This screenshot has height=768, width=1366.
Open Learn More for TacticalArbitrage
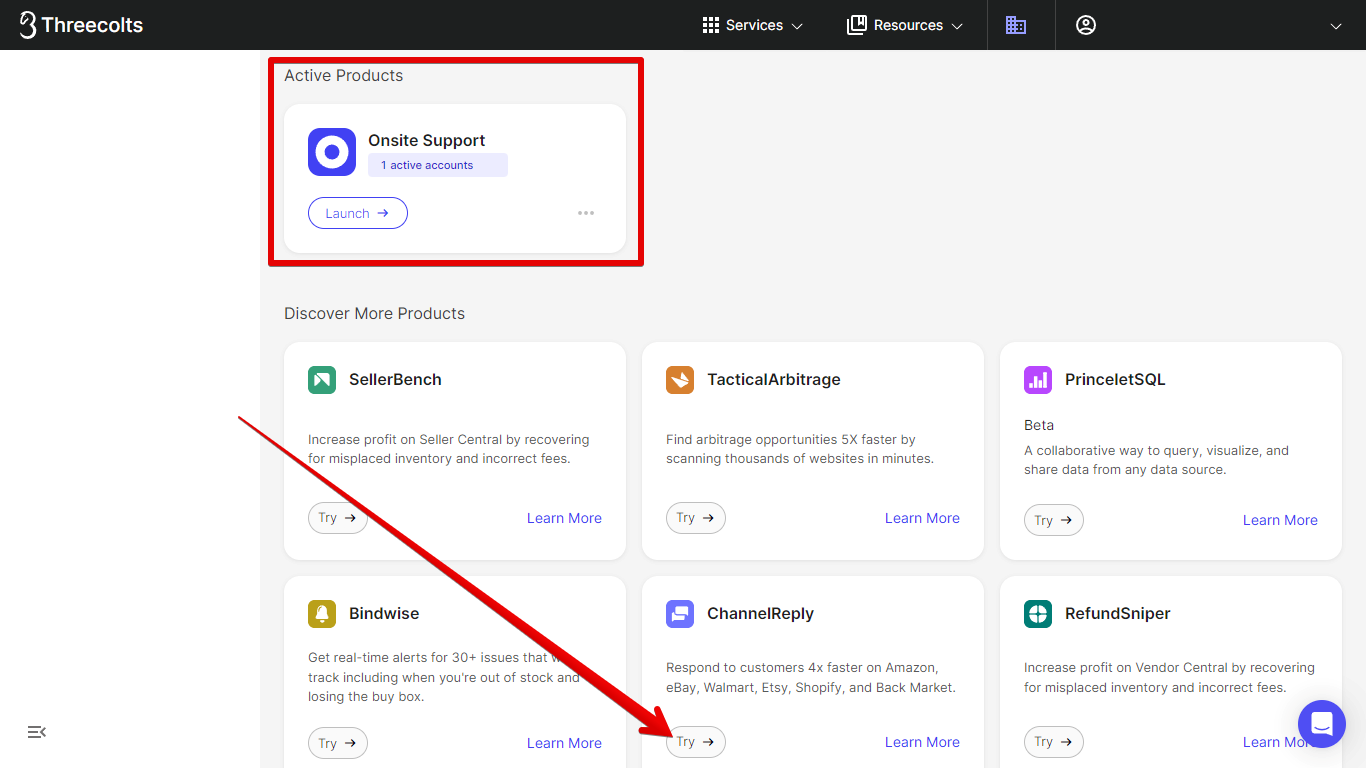coord(922,518)
